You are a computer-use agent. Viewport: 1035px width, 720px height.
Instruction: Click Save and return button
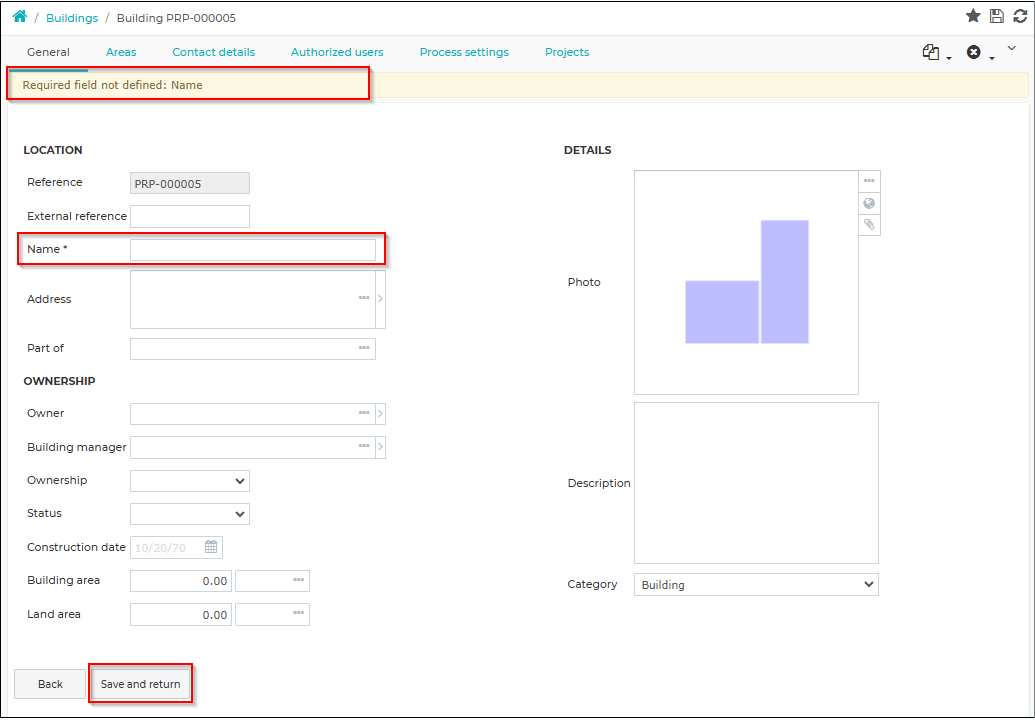pos(141,684)
